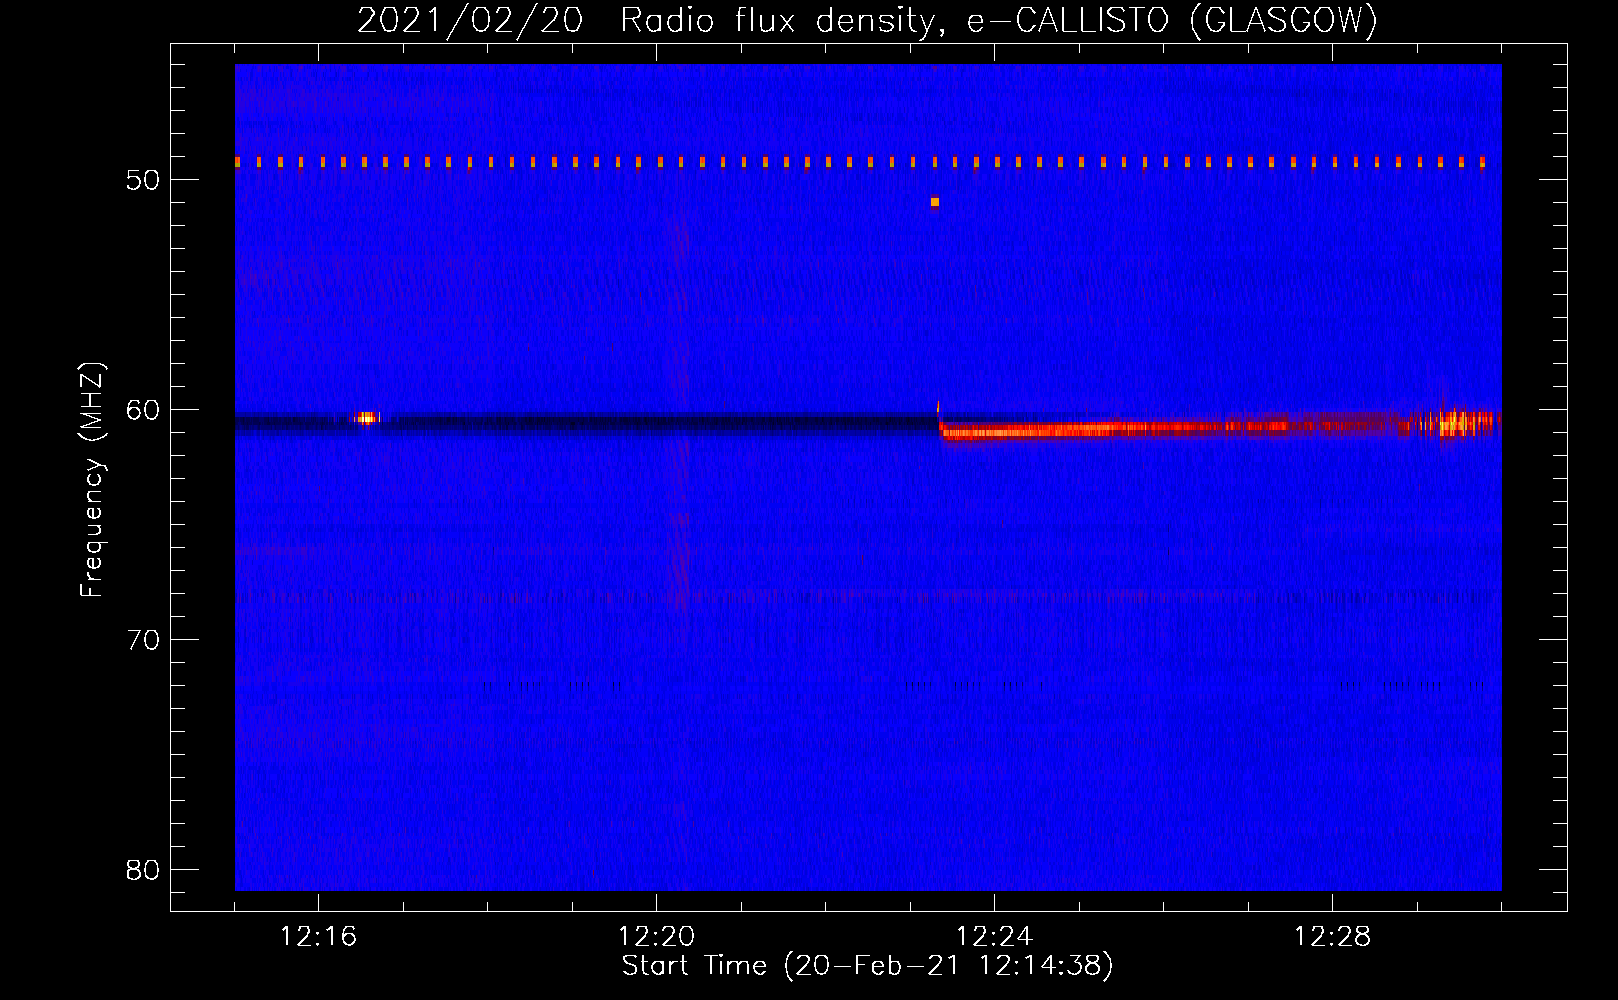
Task: Click the isolated orange spot near 51 MHz
Action: pyautogui.click(x=935, y=202)
